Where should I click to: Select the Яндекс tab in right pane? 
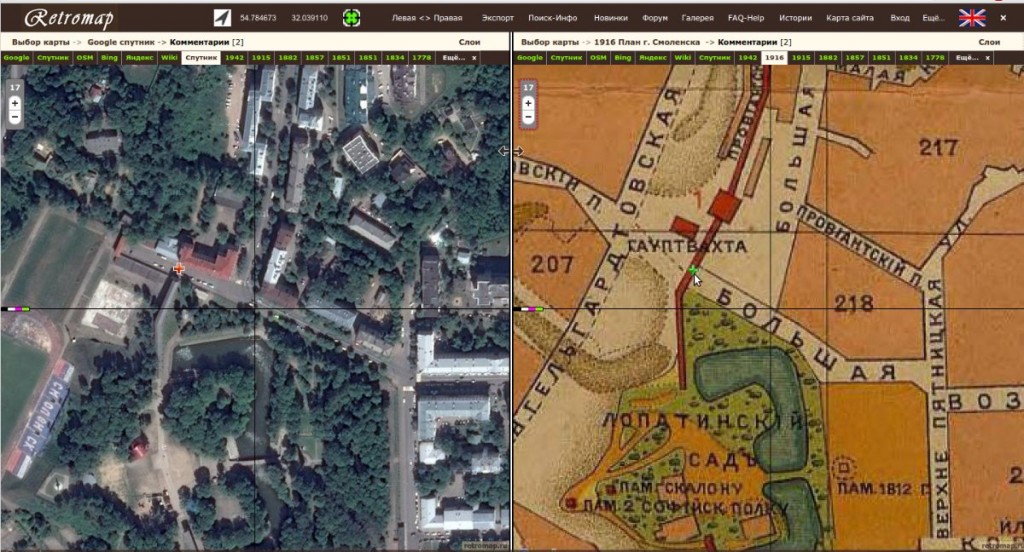(x=653, y=57)
